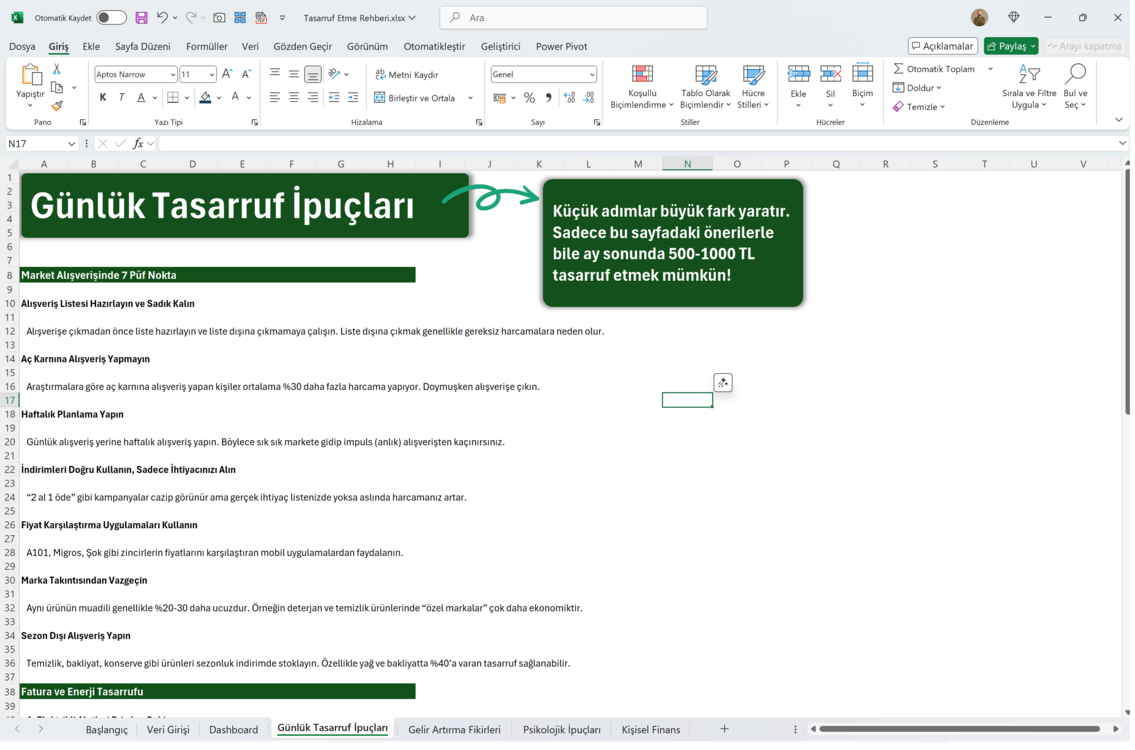The width and height of the screenshot is (1135, 750).
Task: Toggle bold K formatting
Action: pos(103,98)
